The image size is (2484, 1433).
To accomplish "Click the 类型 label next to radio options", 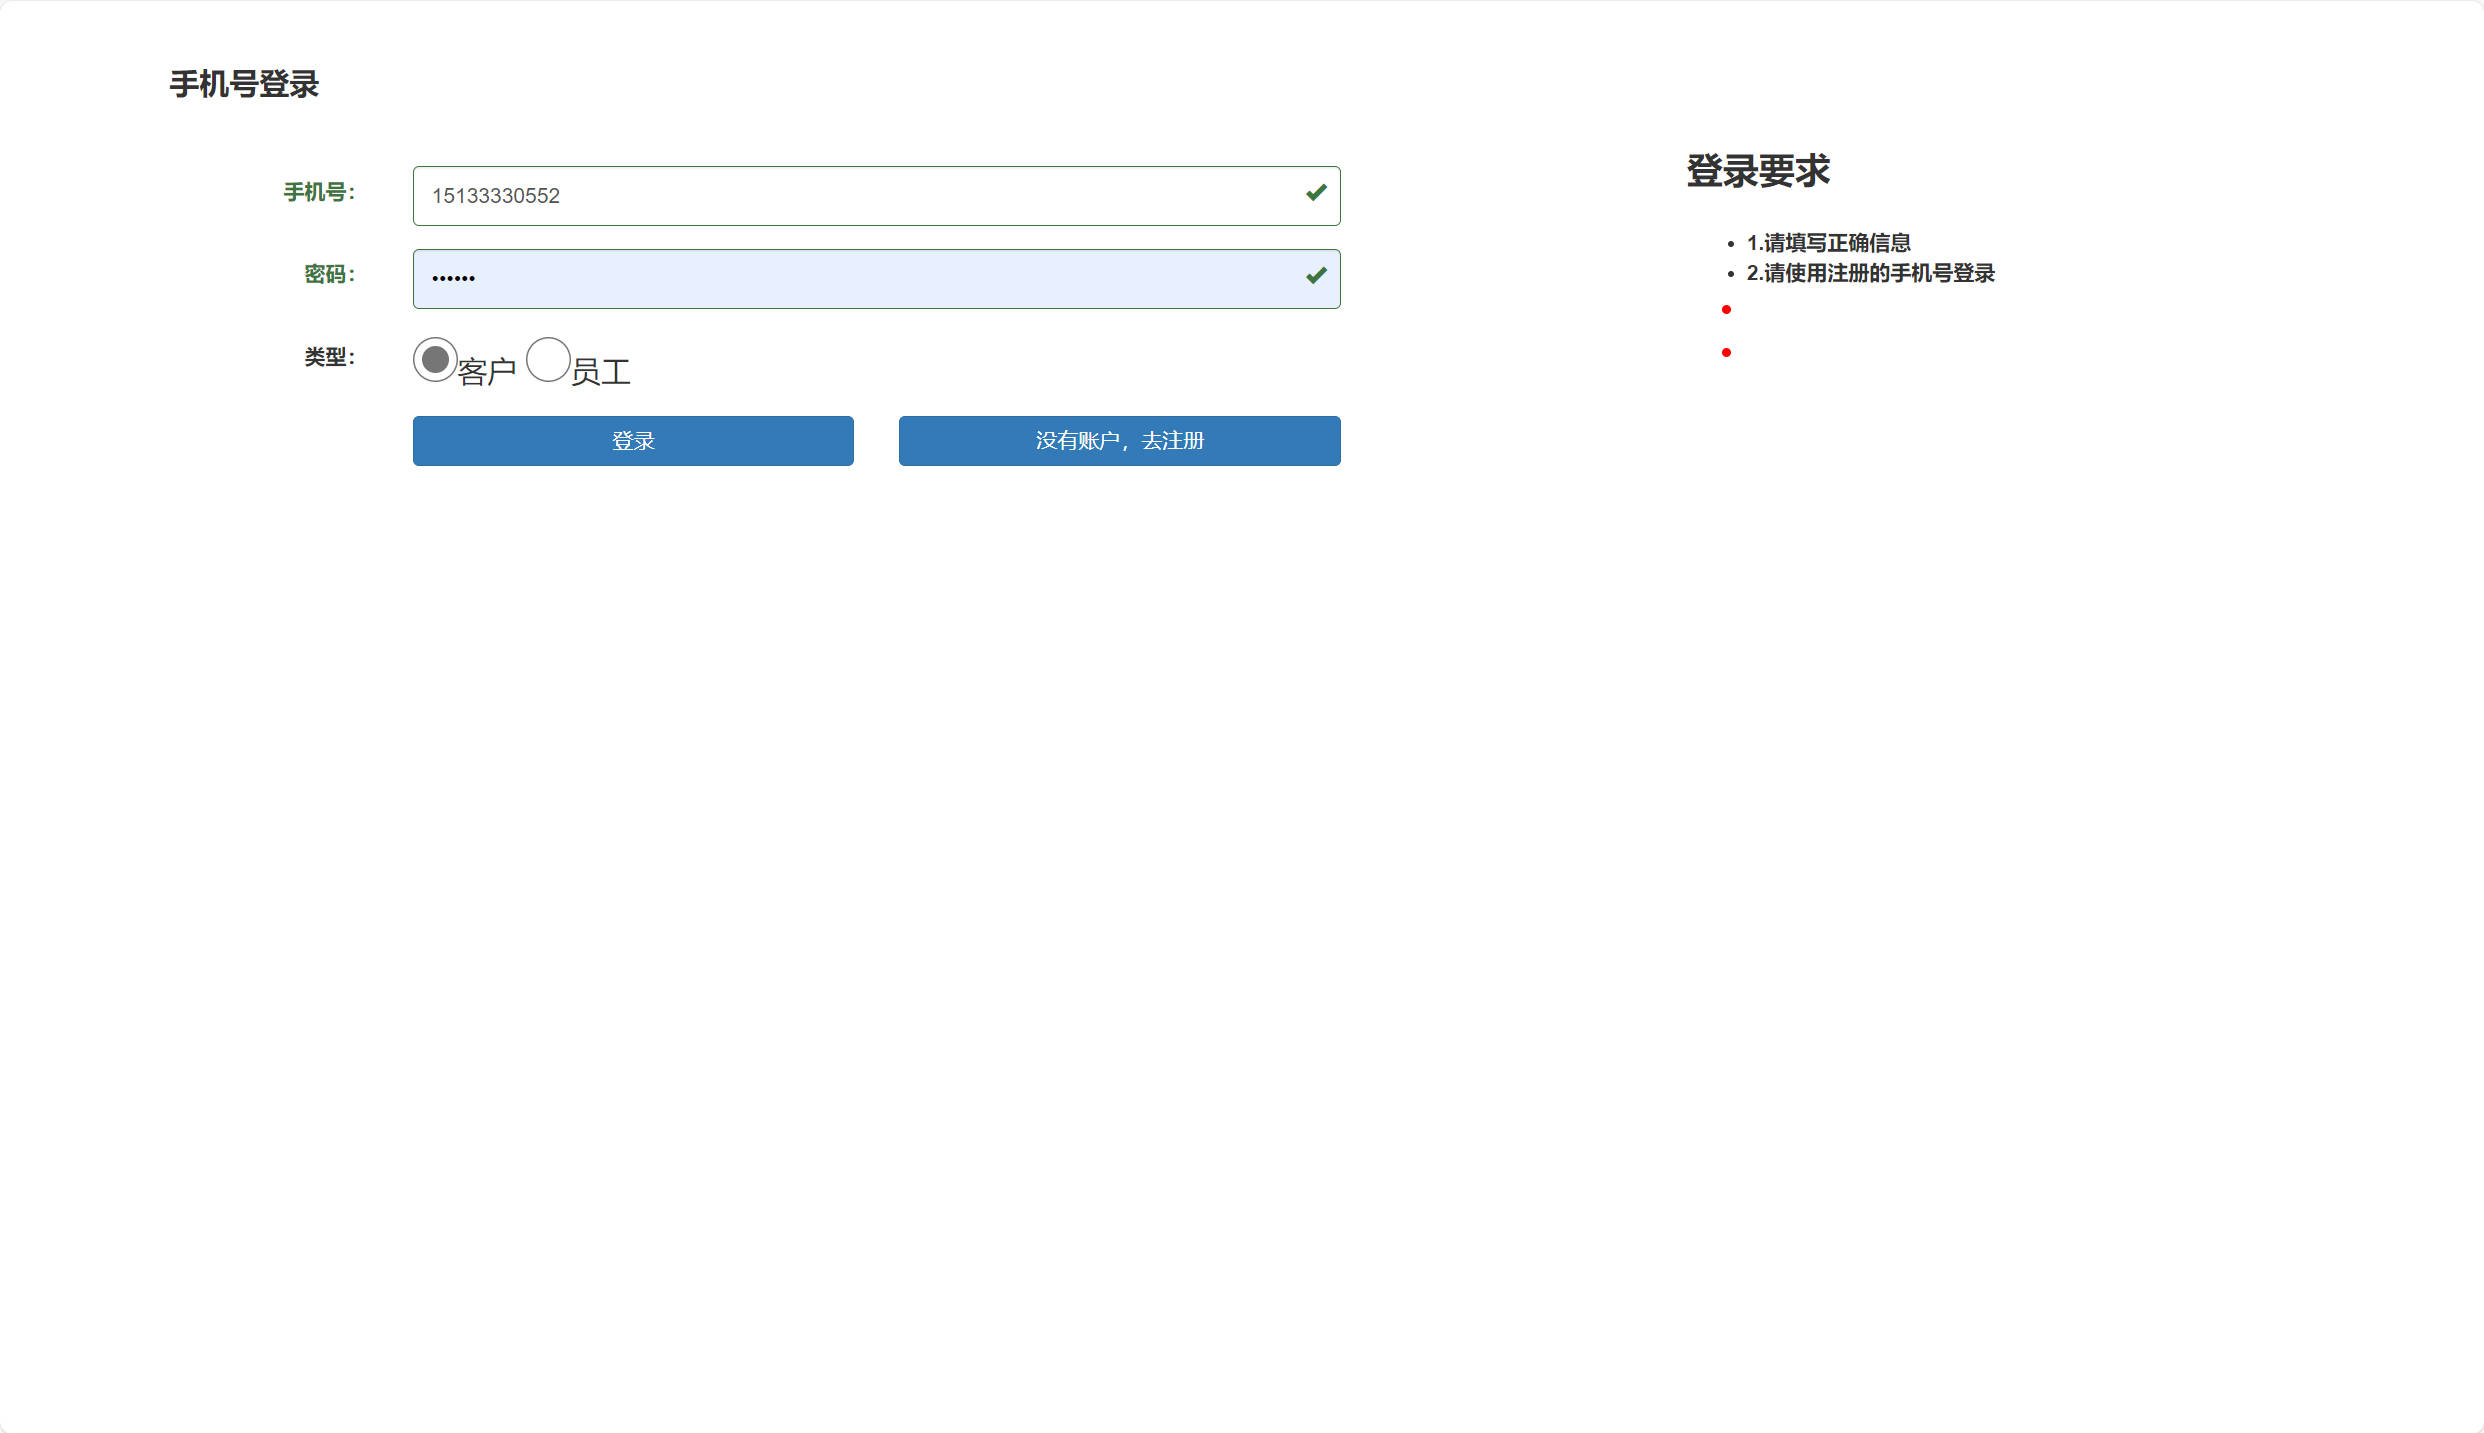I will click(x=327, y=357).
